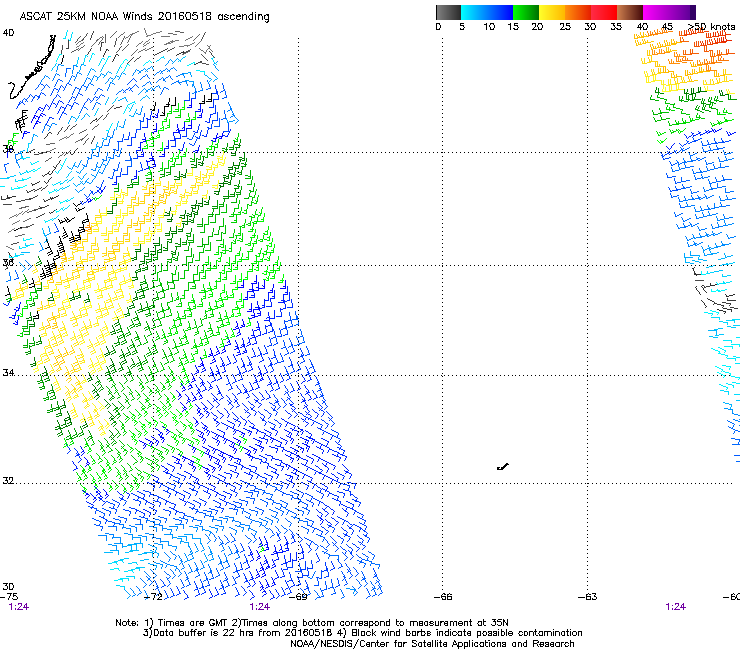Click the purple '1:24' time under -75

[18, 607]
